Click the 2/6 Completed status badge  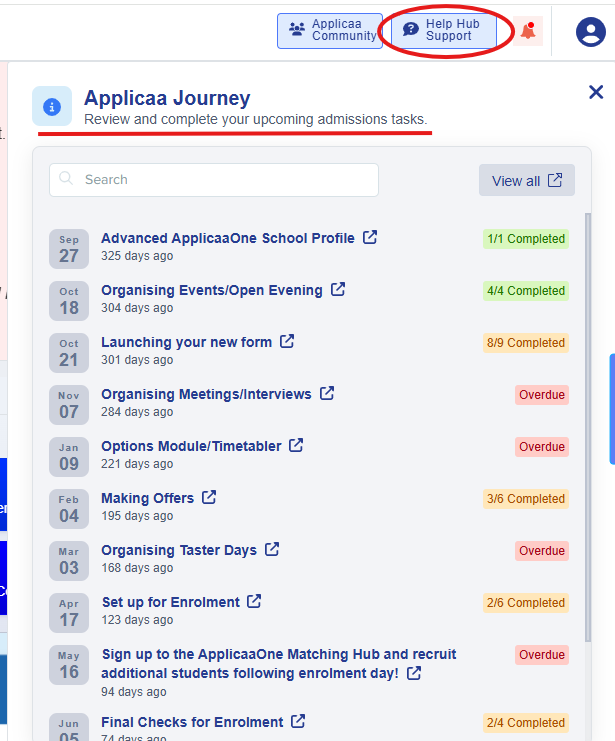click(526, 603)
